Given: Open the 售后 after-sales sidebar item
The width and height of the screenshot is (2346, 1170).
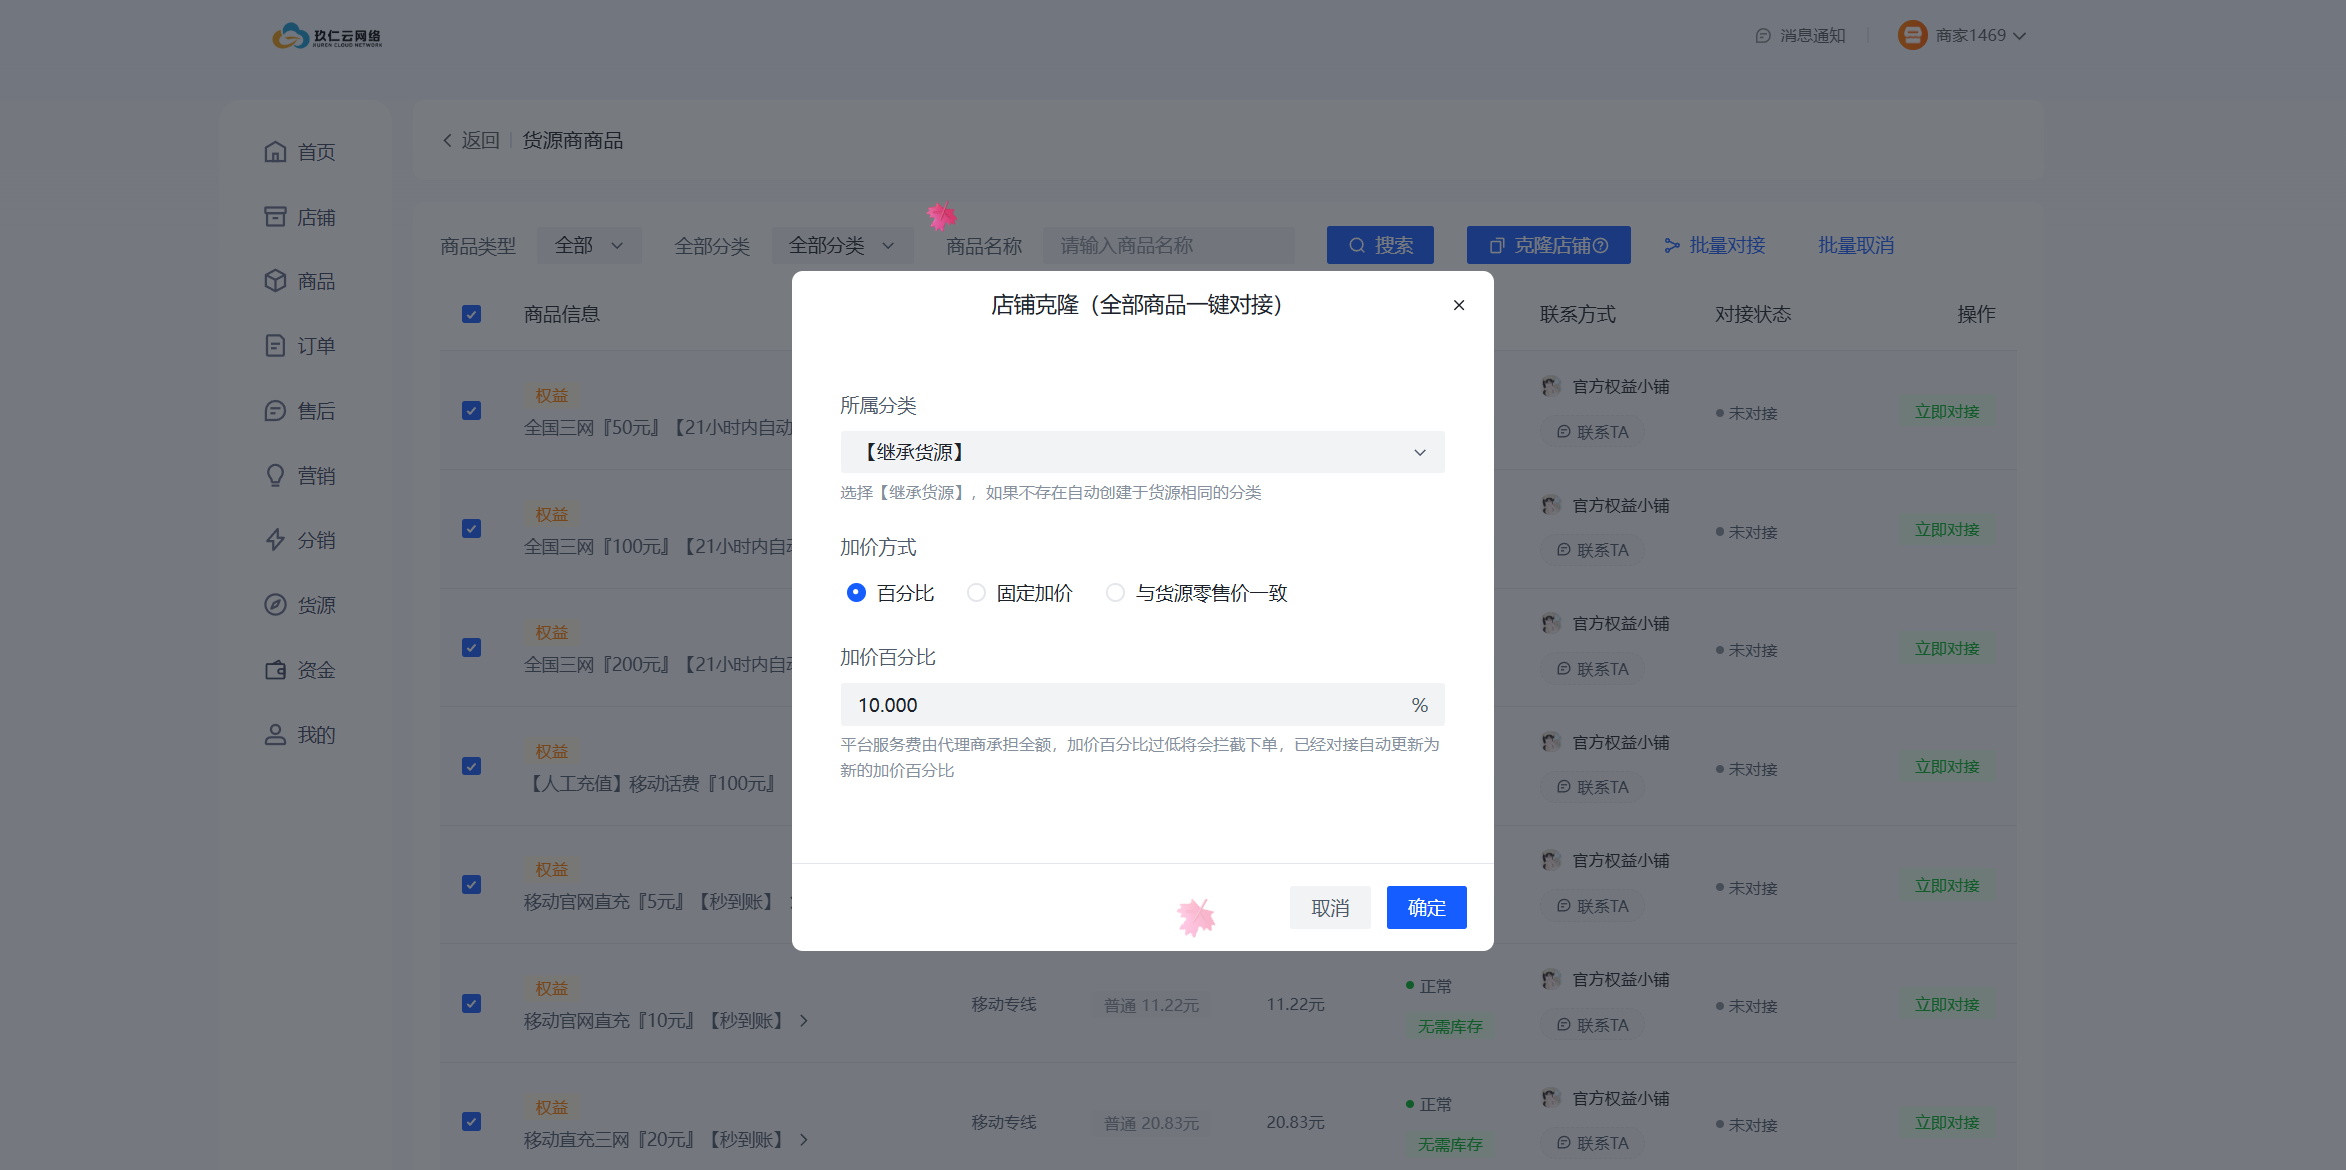Looking at the screenshot, I should (300, 411).
